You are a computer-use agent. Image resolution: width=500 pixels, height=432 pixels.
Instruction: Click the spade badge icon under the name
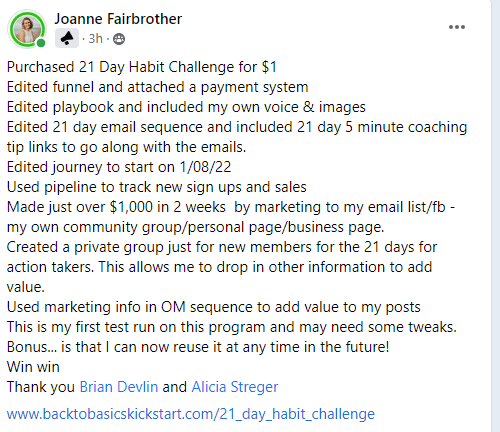[67, 38]
